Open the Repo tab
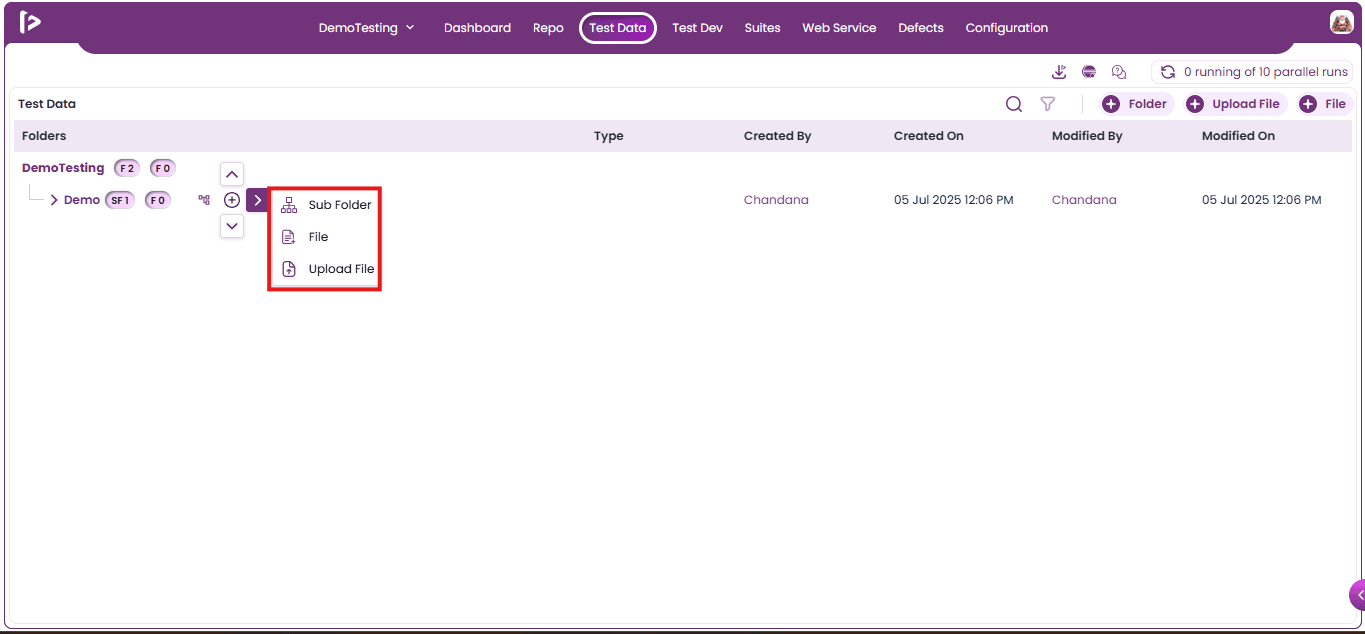The width and height of the screenshot is (1365, 634). (x=548, y=28)
